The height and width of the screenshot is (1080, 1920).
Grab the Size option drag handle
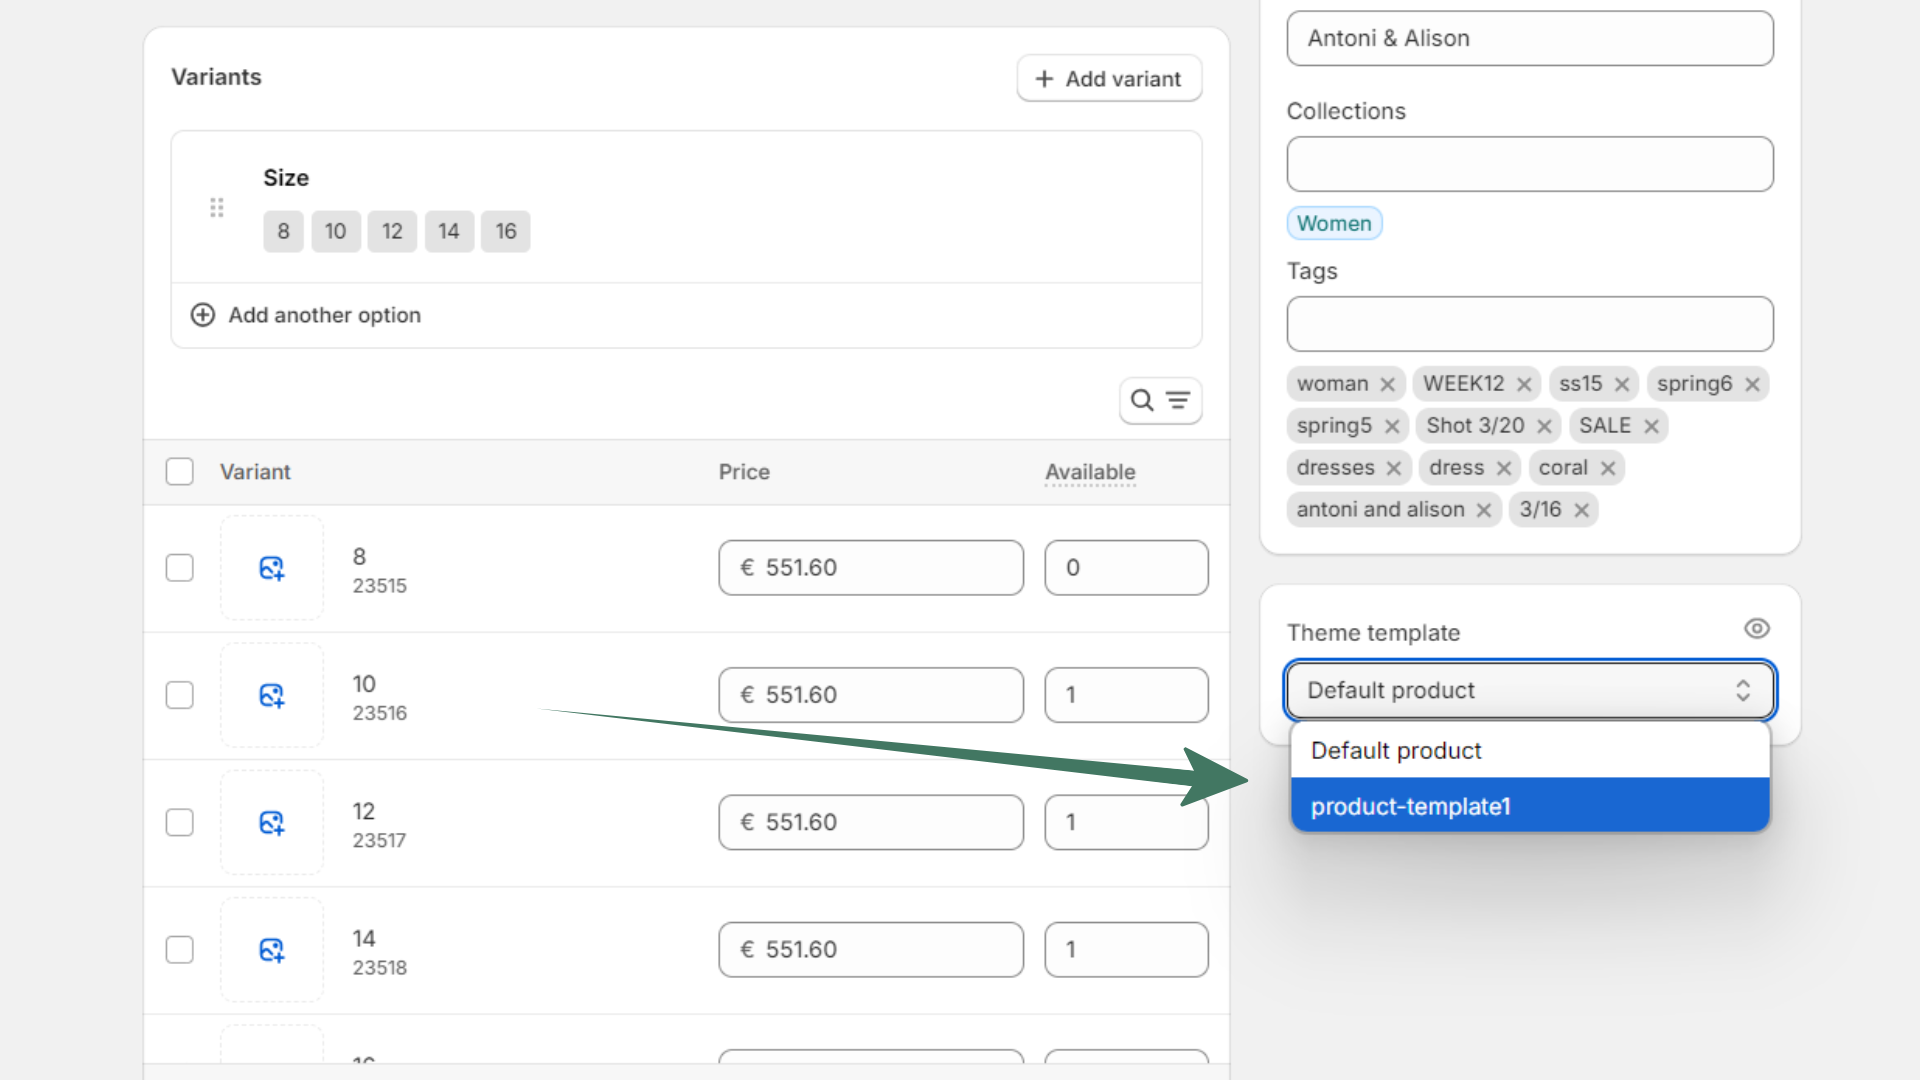tap(217, 207)
